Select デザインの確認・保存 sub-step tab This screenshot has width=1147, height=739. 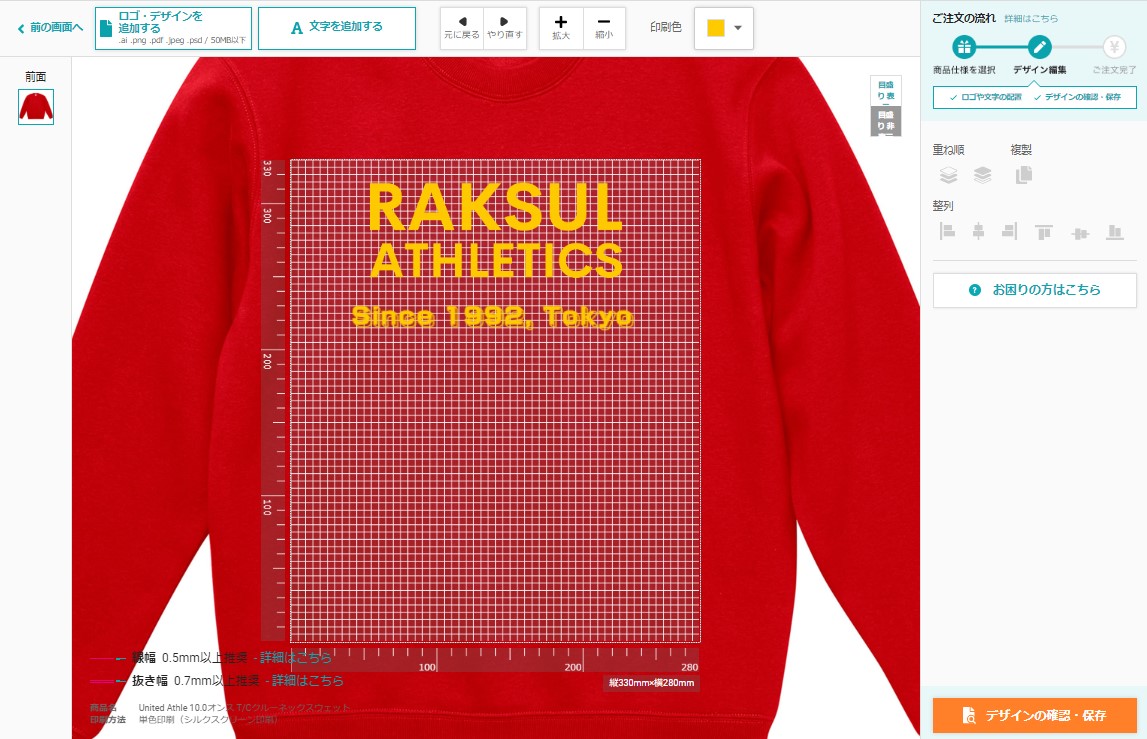(x=1077, y=97)
